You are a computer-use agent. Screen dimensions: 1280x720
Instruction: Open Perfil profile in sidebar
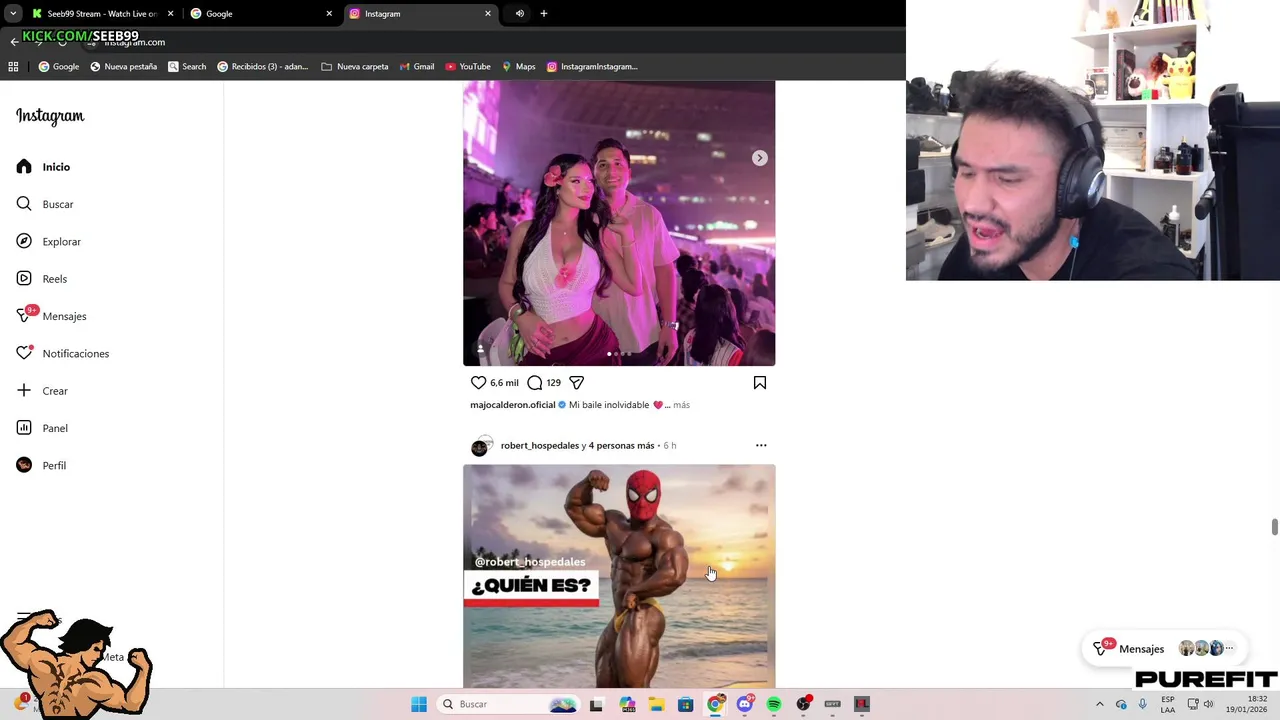[41, 465]
